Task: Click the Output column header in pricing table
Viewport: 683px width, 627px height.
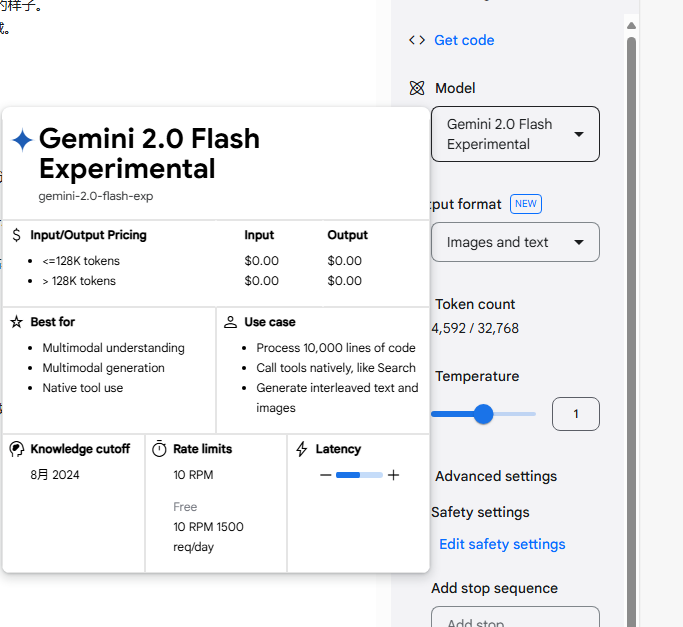Action: tap(348, 235)
